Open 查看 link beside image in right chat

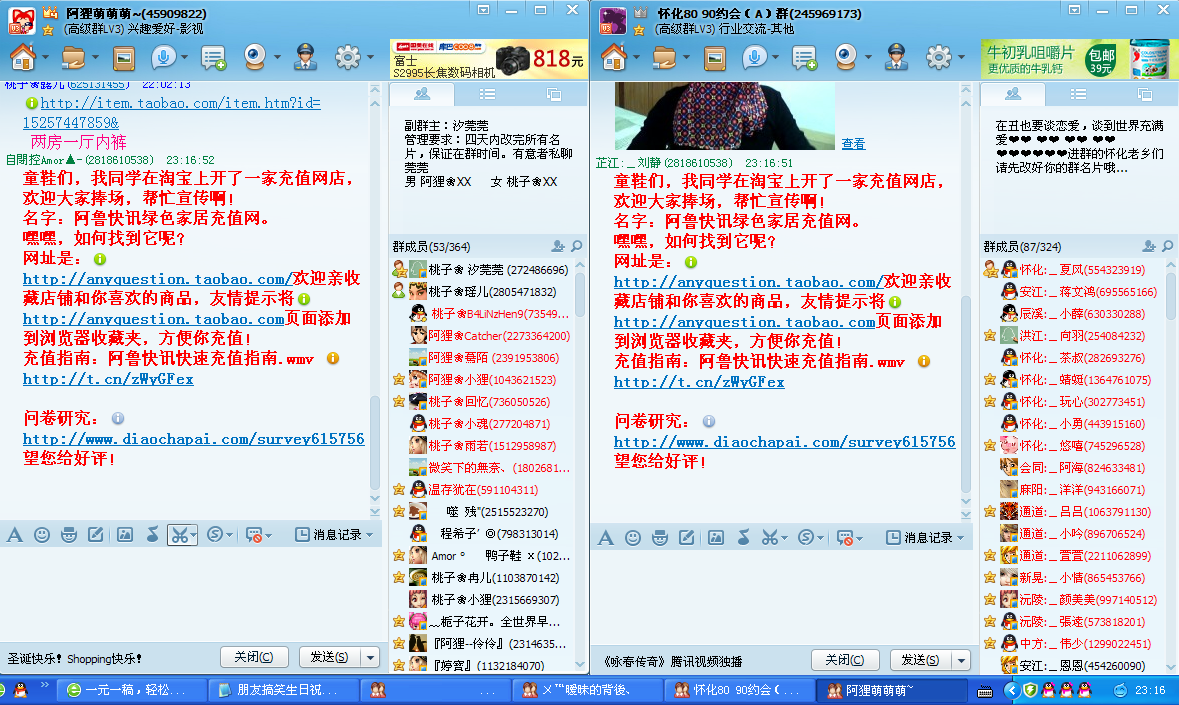[x=853, y=144]
